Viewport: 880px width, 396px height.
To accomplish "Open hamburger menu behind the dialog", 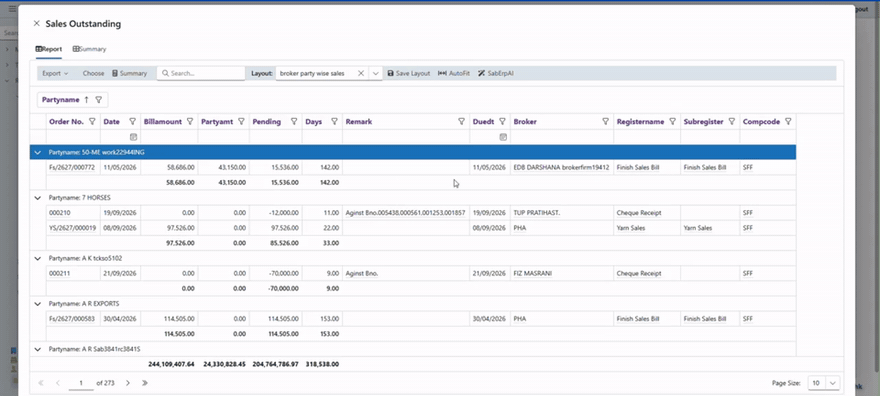I will [x=12, y=8].
